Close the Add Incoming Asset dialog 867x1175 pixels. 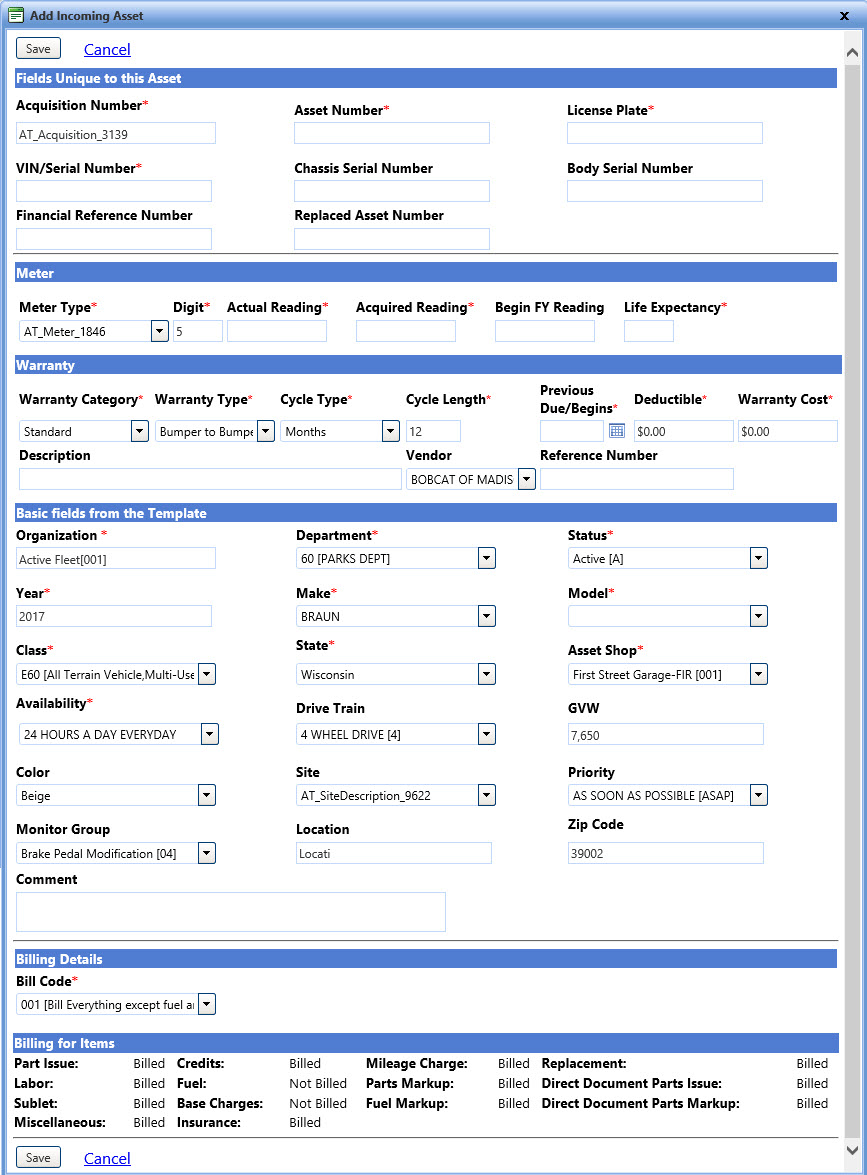[x=844, y=16]
